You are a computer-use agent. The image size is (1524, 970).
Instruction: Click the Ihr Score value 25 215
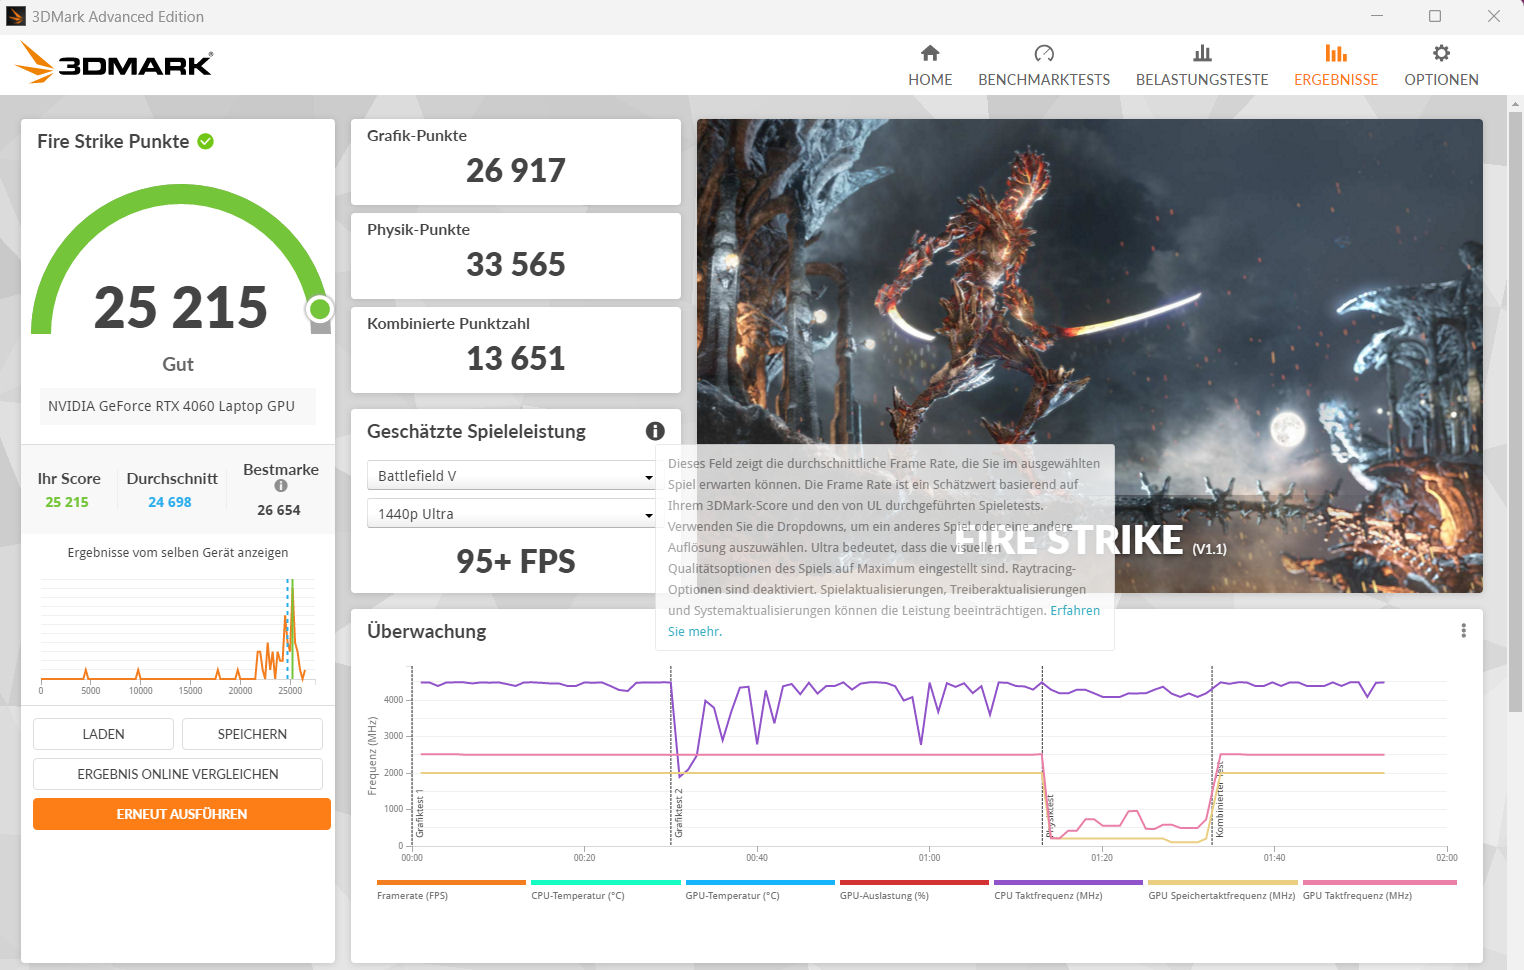click(67, 502)
